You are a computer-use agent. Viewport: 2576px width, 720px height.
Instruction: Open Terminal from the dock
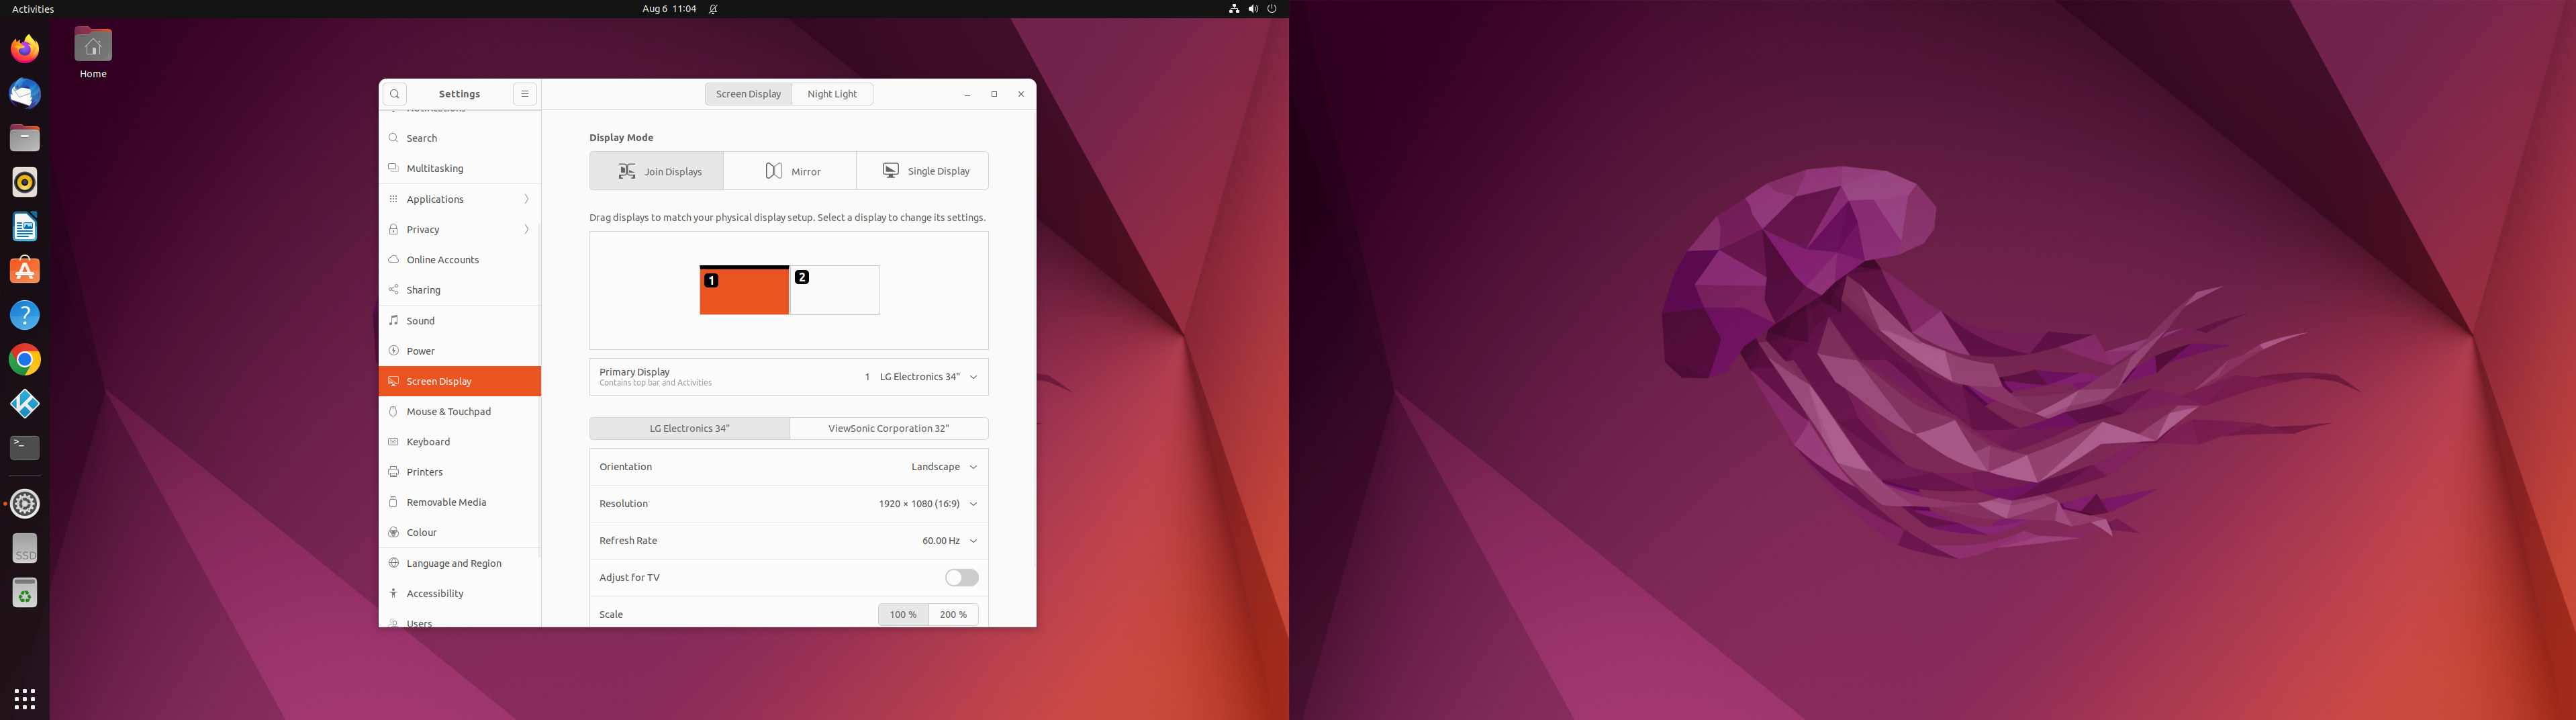tap(25, 448)
